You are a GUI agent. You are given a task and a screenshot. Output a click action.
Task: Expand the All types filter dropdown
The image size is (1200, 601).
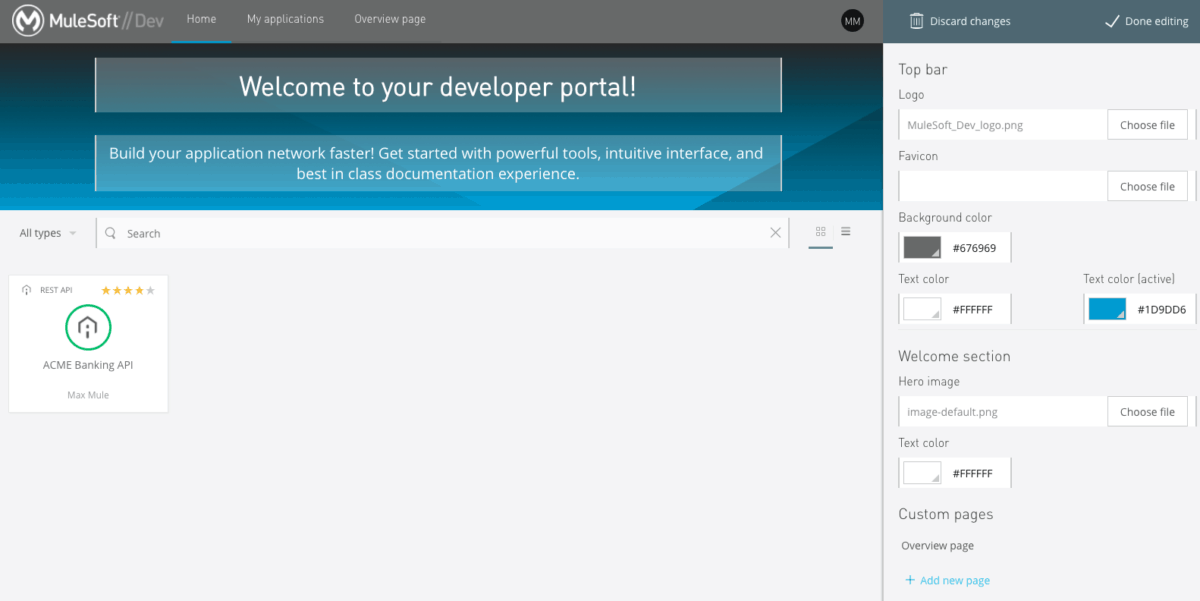pos(46,232)
